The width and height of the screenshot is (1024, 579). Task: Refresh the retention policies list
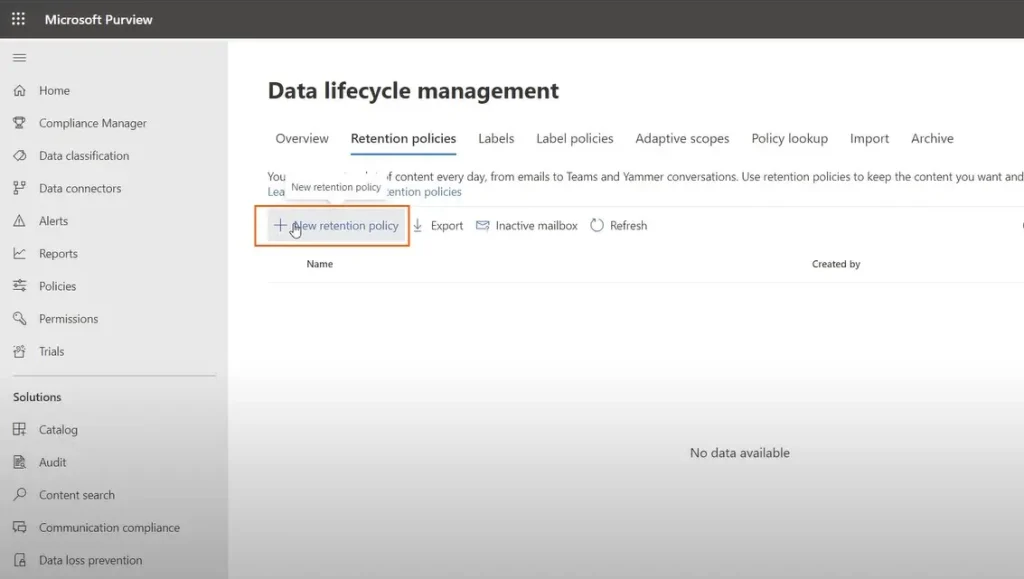[x=619, y=226]
